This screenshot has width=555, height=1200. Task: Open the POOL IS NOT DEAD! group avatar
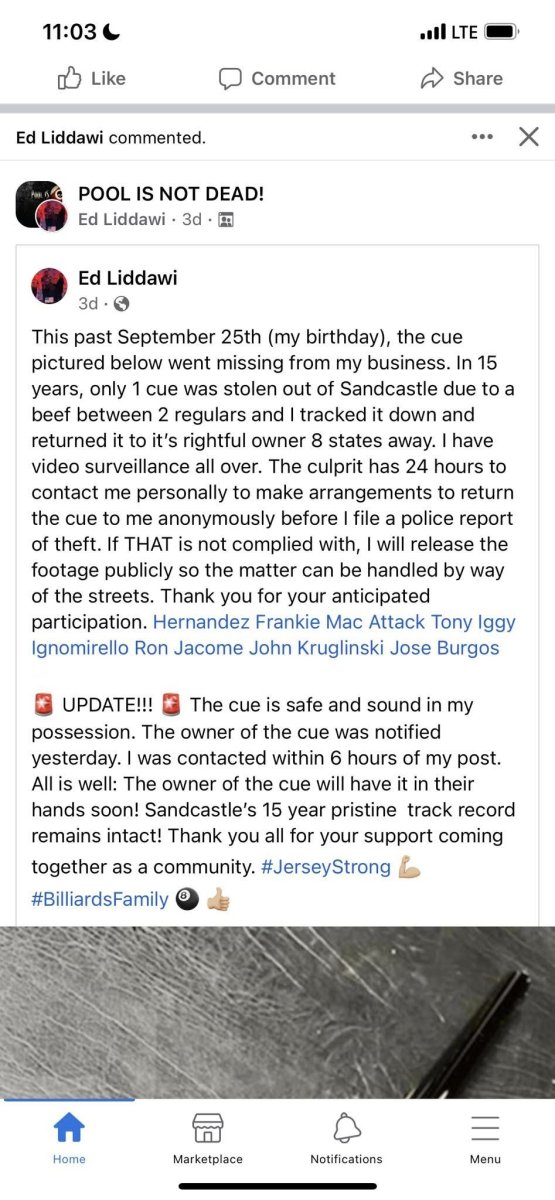coord(41,207)
